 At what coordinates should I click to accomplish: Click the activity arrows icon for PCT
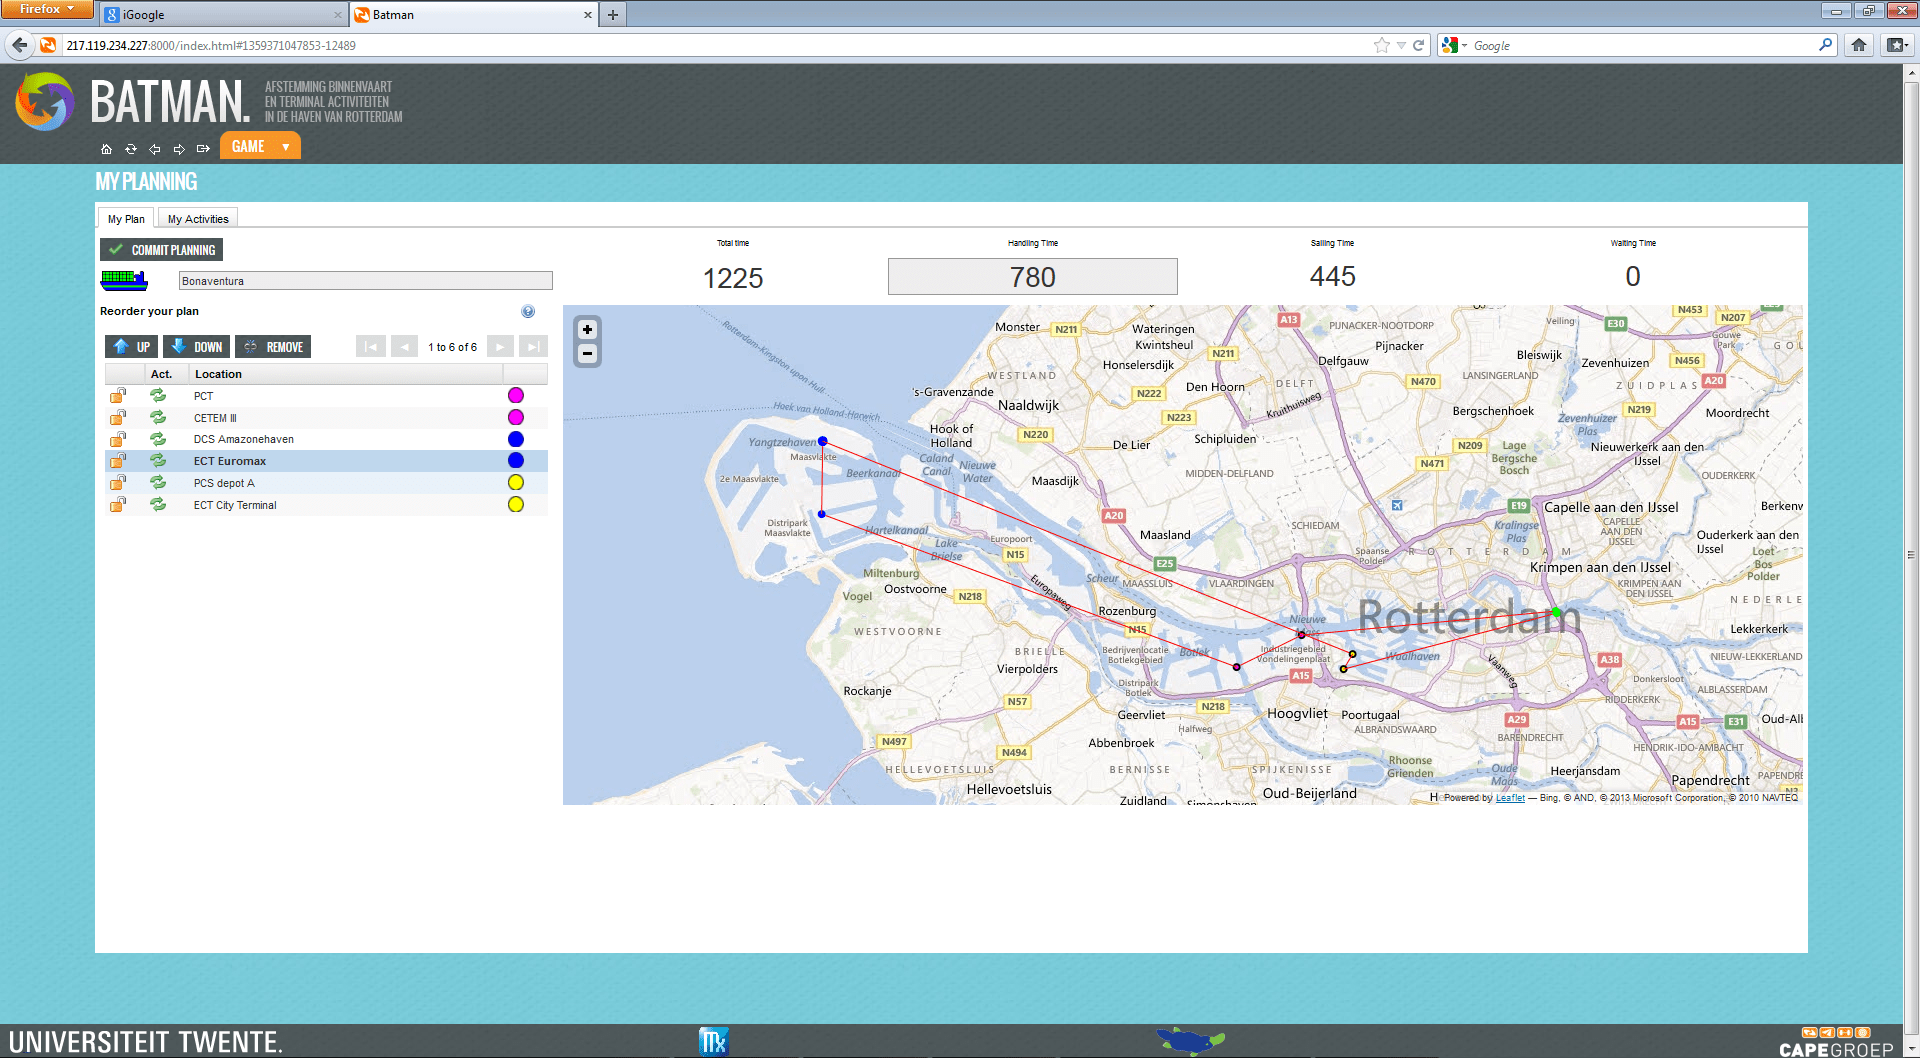coord(158,395)
